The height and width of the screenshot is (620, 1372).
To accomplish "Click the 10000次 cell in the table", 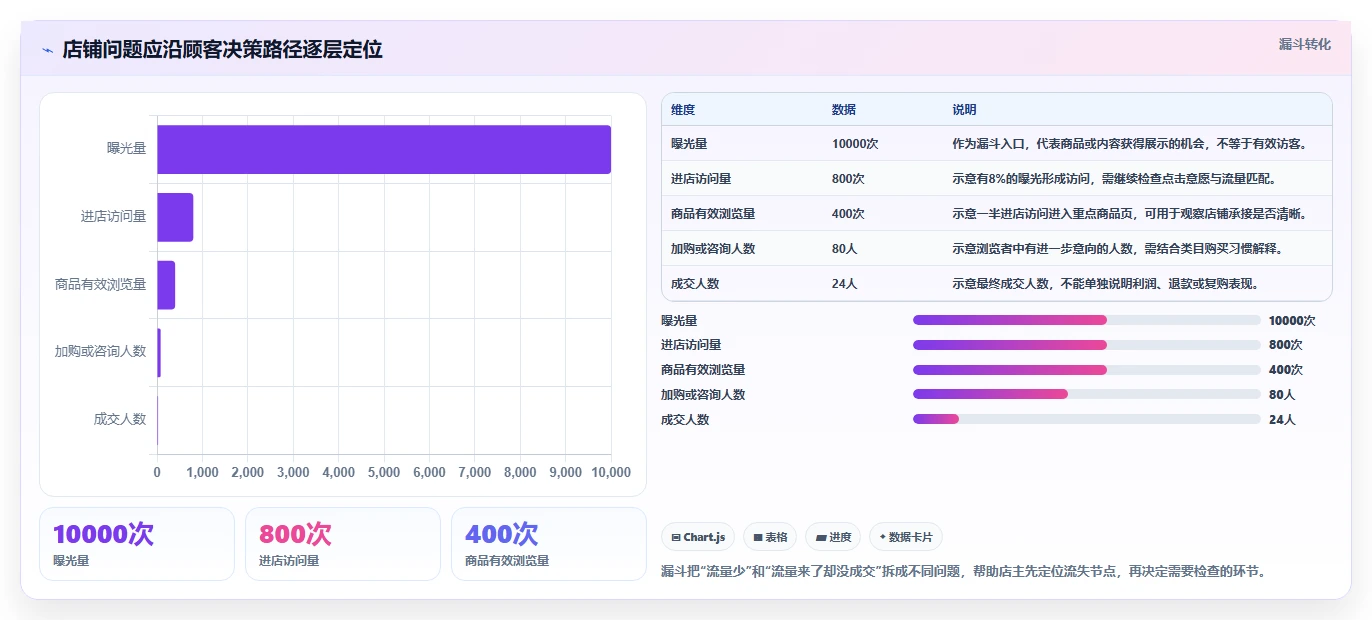I will 855,144.
